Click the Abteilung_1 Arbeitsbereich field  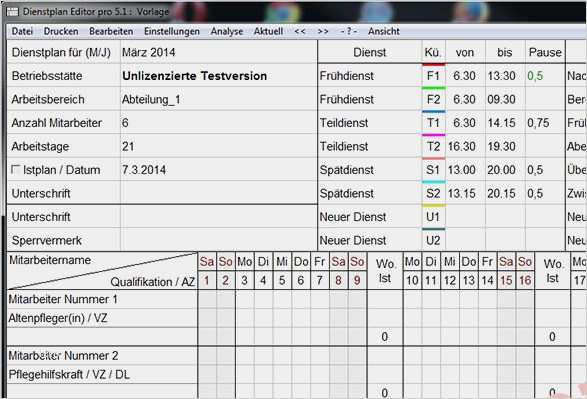[x=219, y=99]
